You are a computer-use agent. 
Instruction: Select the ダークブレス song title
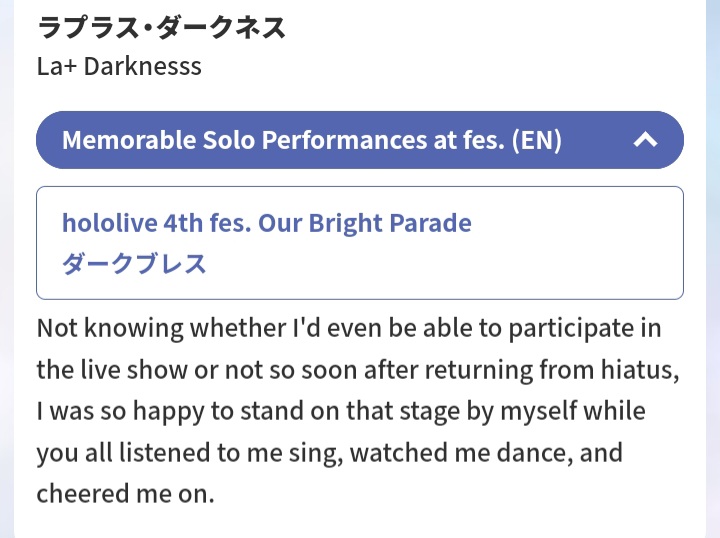[x=134, y=264]
